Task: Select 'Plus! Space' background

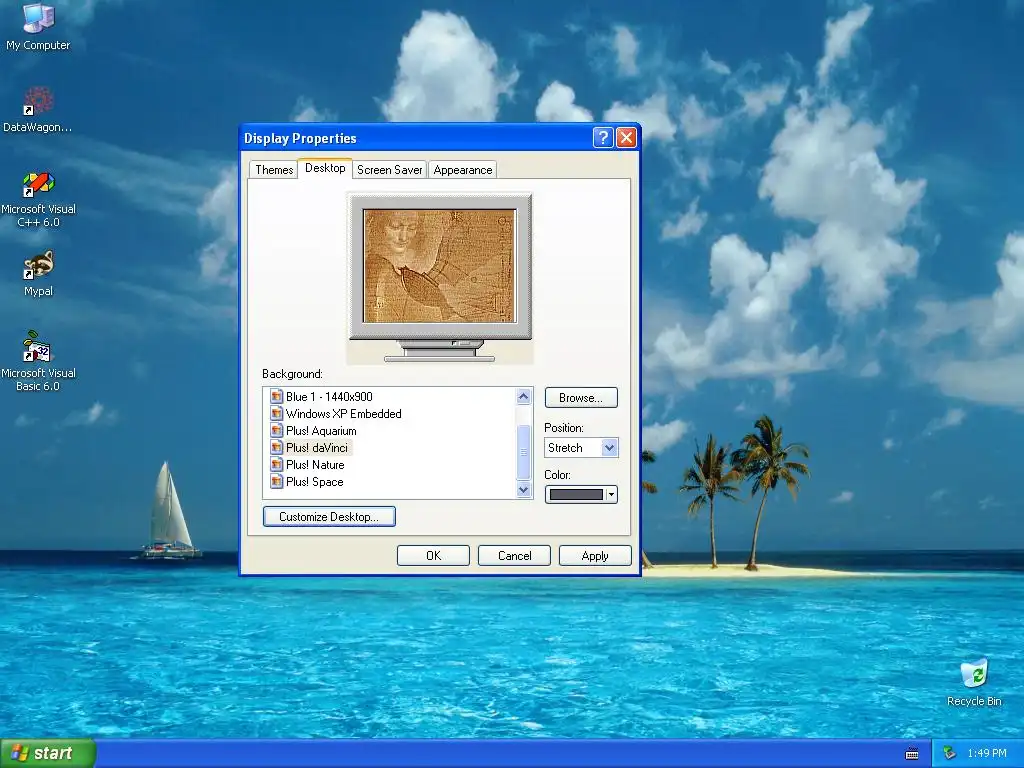Action: [314, 481]
